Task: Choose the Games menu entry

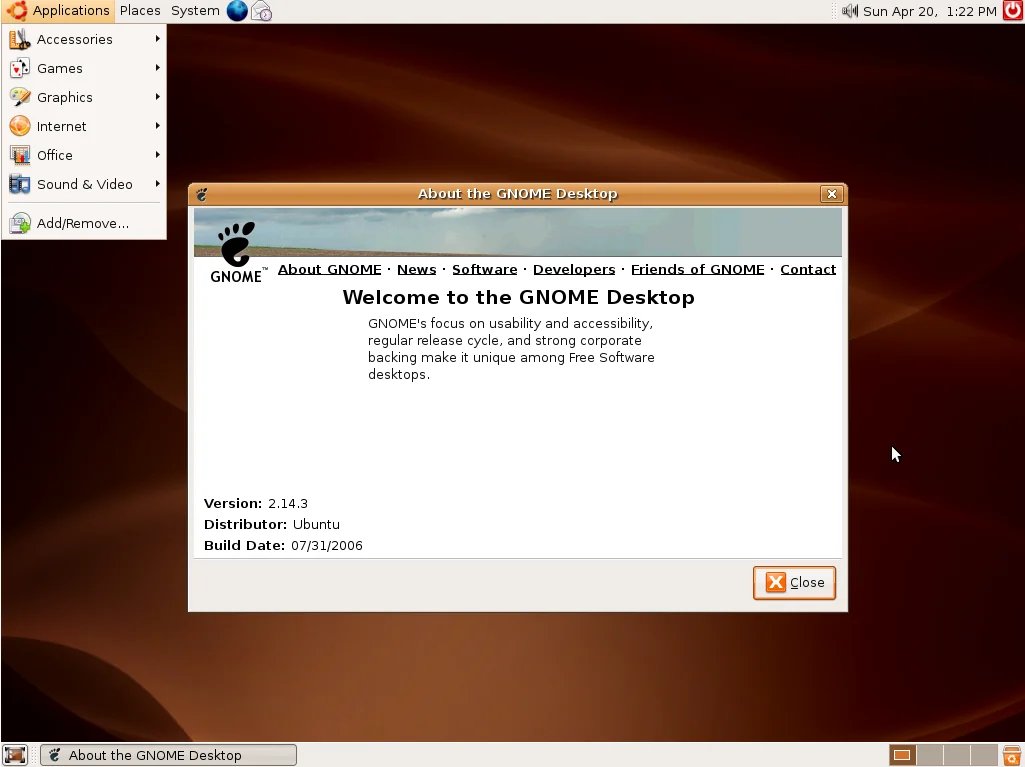Action: coord(84,68)
